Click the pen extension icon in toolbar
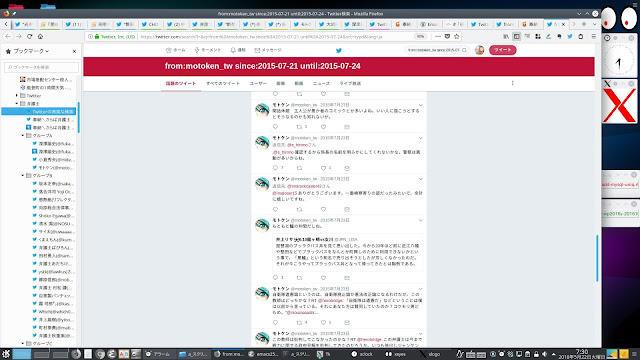 [x=549, y=36]
